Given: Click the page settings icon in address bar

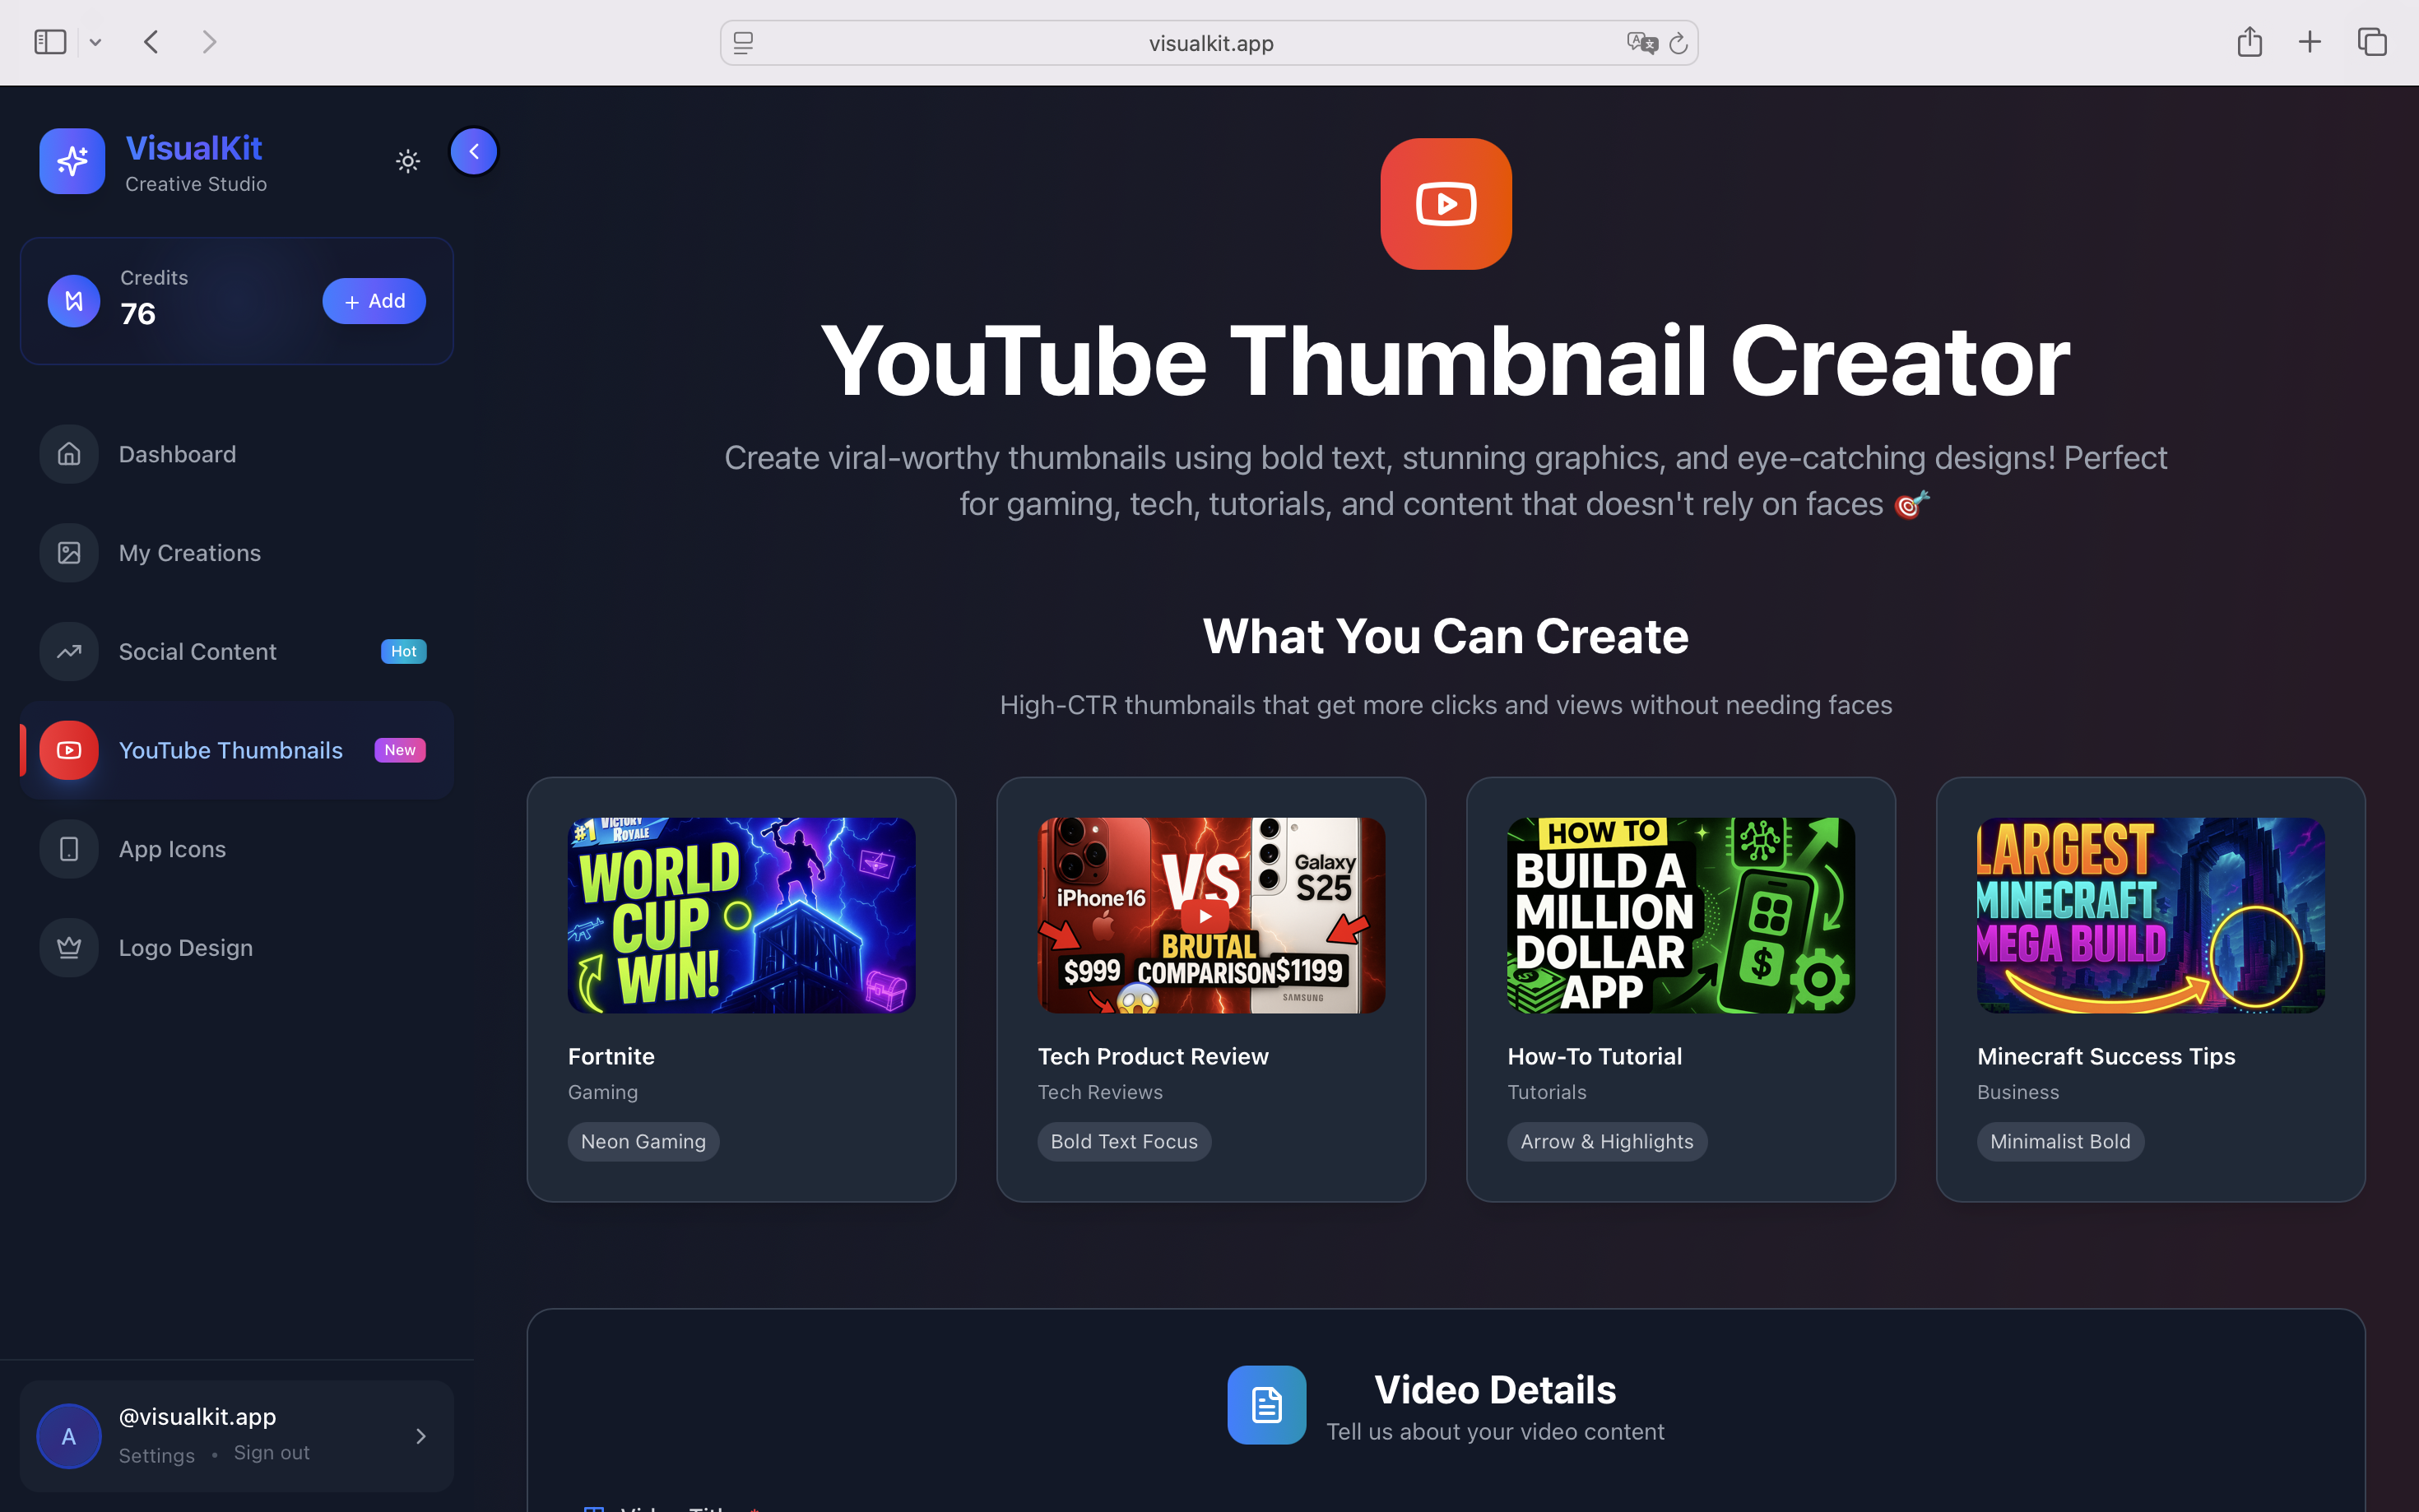Looking at the screenshot, I should pyautogui.click(x=743, y=43).
